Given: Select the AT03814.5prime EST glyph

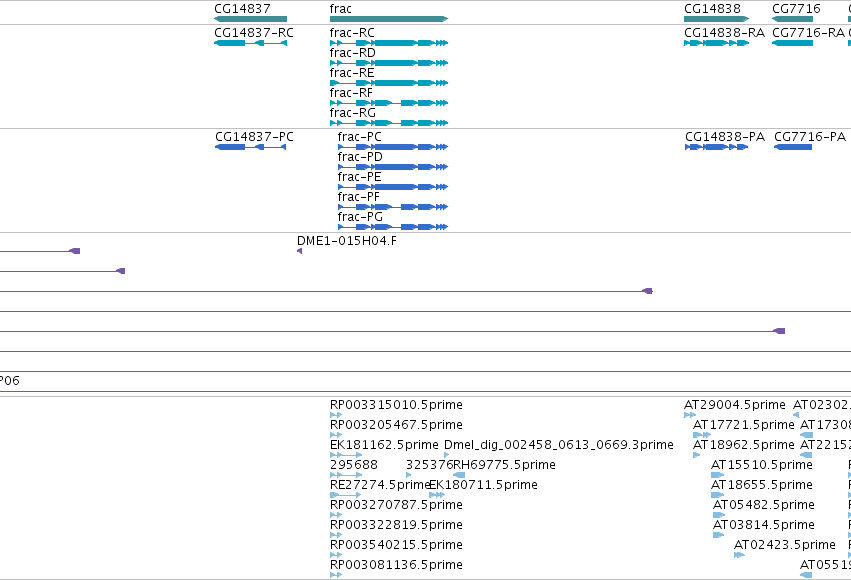Looking at the screenshot, I should tap(719, 536).
